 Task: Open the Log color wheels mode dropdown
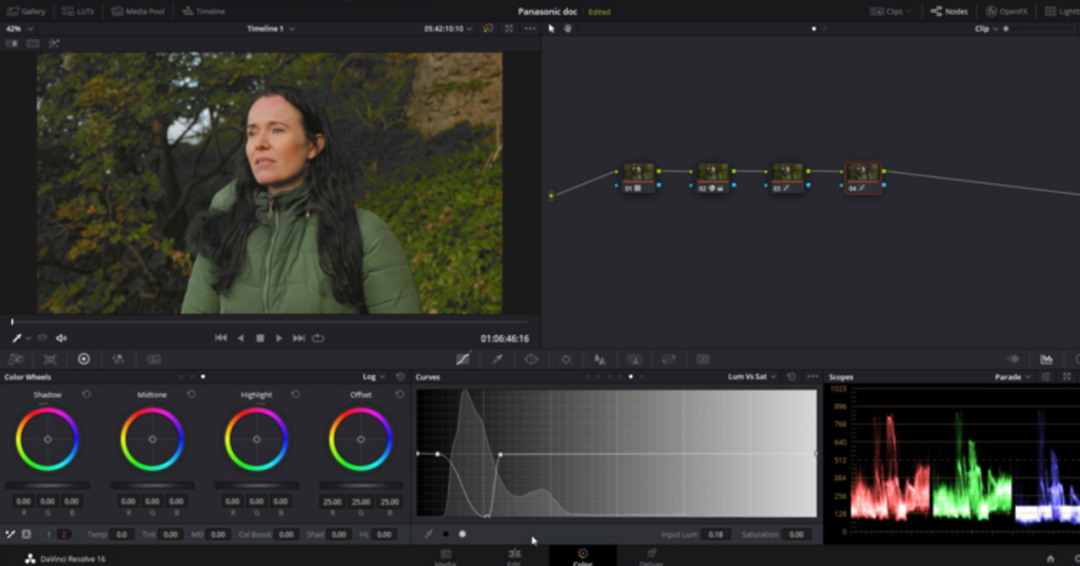point(374,377)
